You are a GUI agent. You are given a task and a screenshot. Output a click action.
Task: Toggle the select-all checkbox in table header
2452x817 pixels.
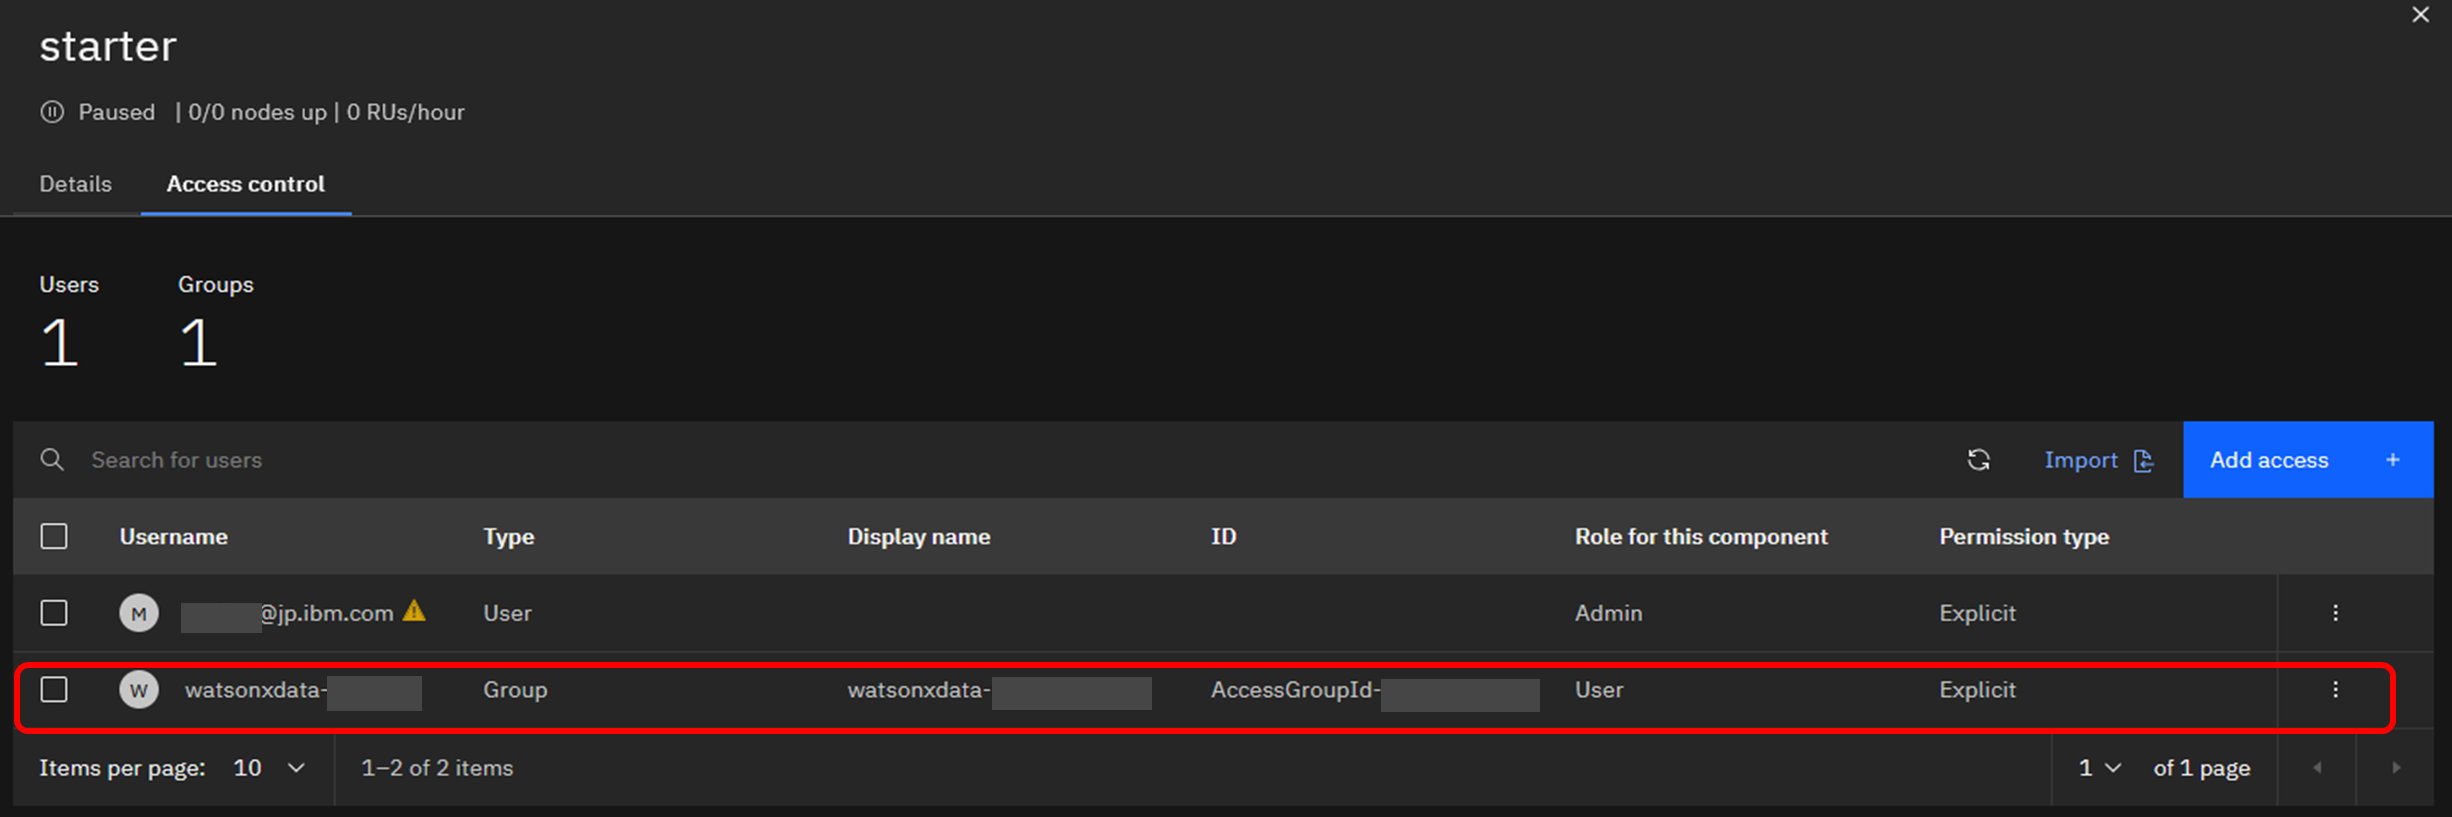(x=54, y=537)
